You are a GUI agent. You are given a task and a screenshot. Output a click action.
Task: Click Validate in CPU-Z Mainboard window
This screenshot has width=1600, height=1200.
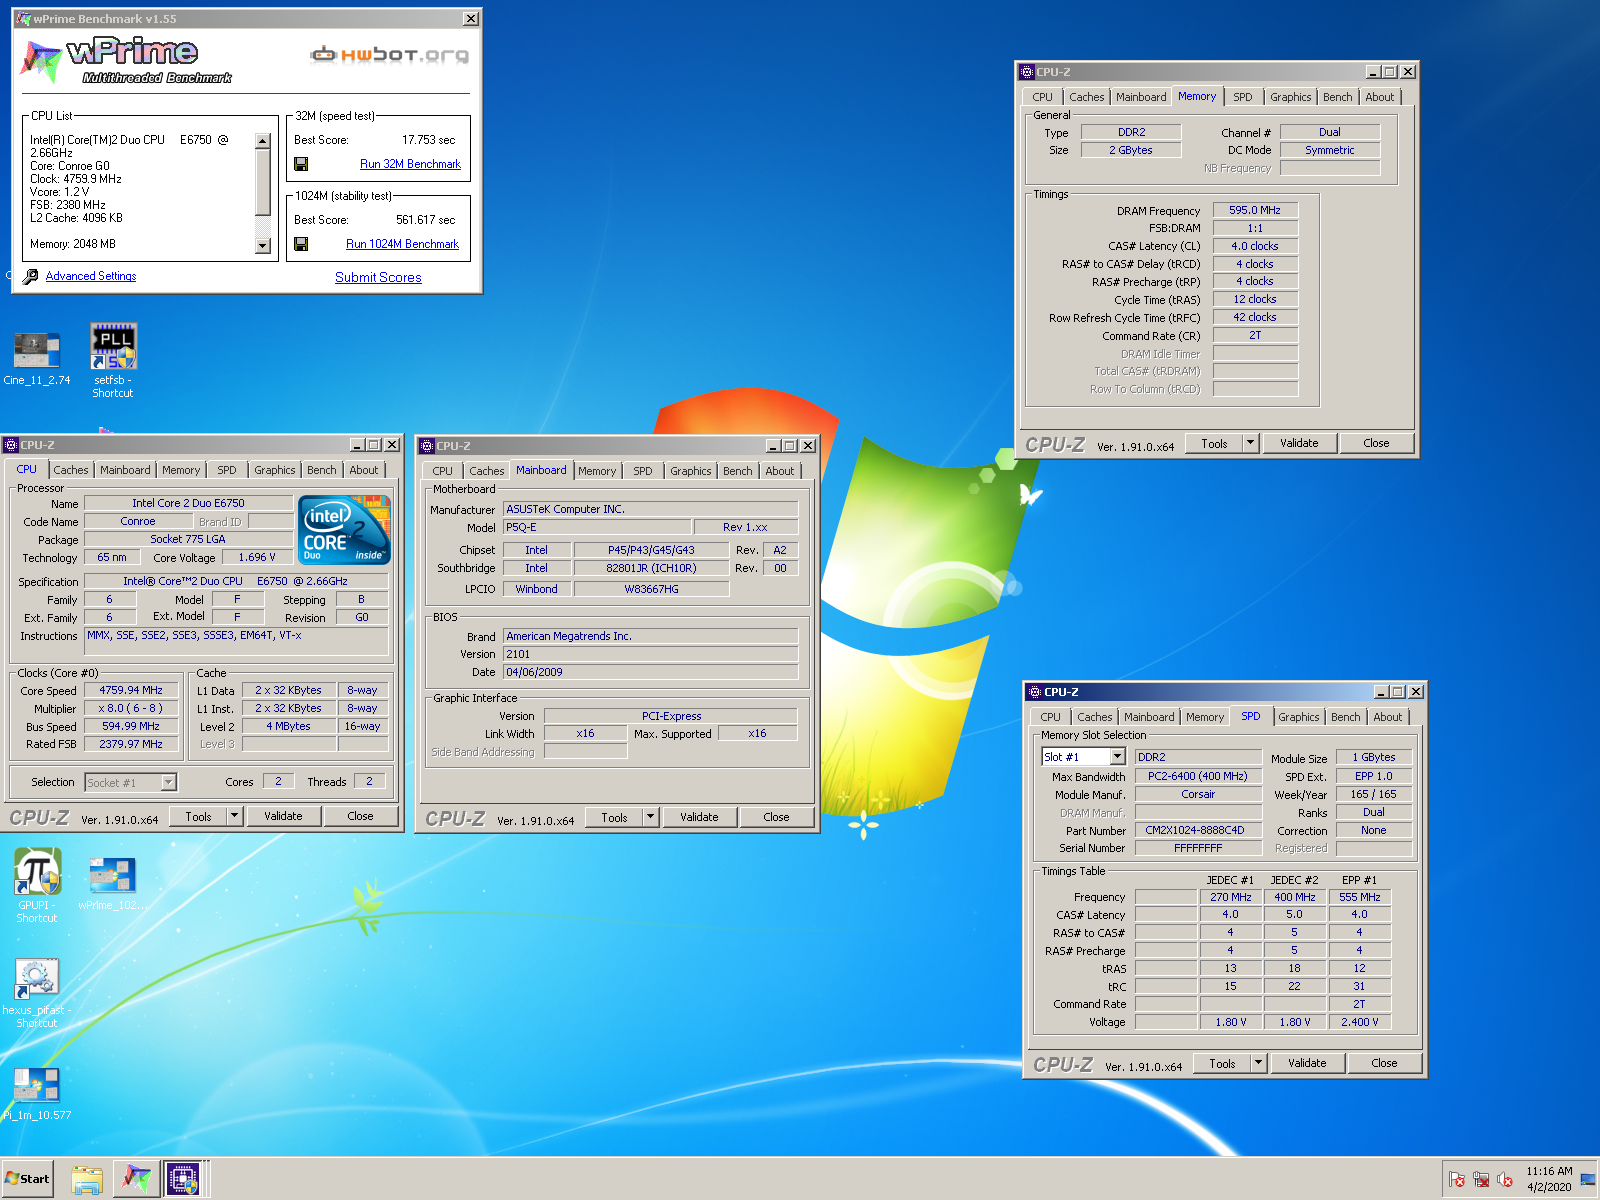pyautogui.click(x=699, y=817)
